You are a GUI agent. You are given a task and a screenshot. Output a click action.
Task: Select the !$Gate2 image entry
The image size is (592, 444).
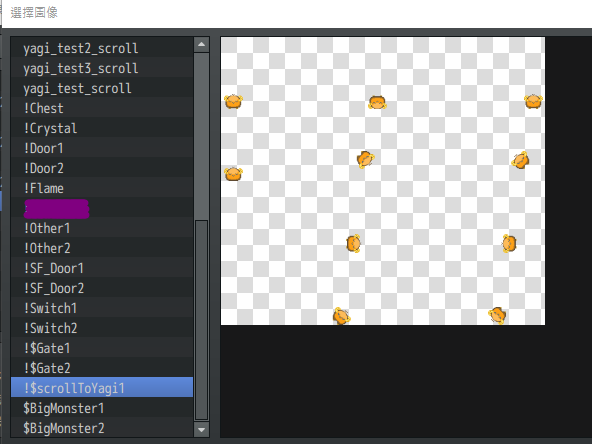pos(102,368)
